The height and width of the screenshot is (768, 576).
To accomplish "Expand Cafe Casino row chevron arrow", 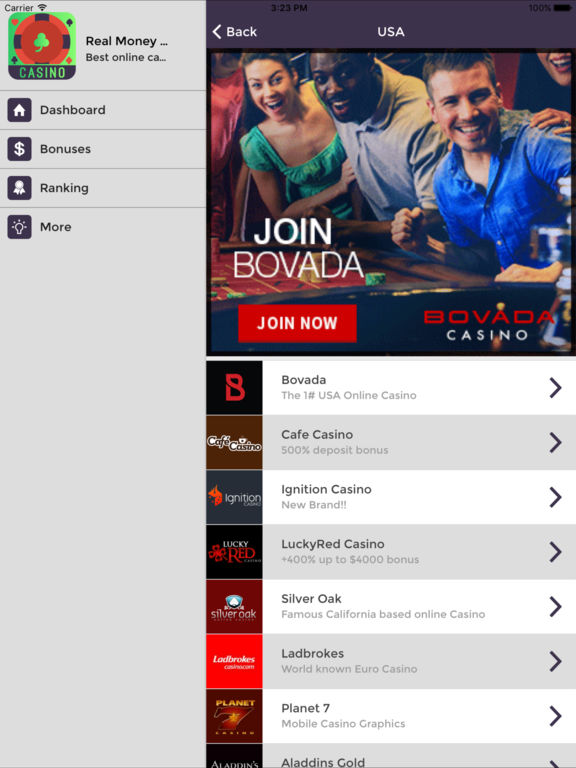I will 555,442.
